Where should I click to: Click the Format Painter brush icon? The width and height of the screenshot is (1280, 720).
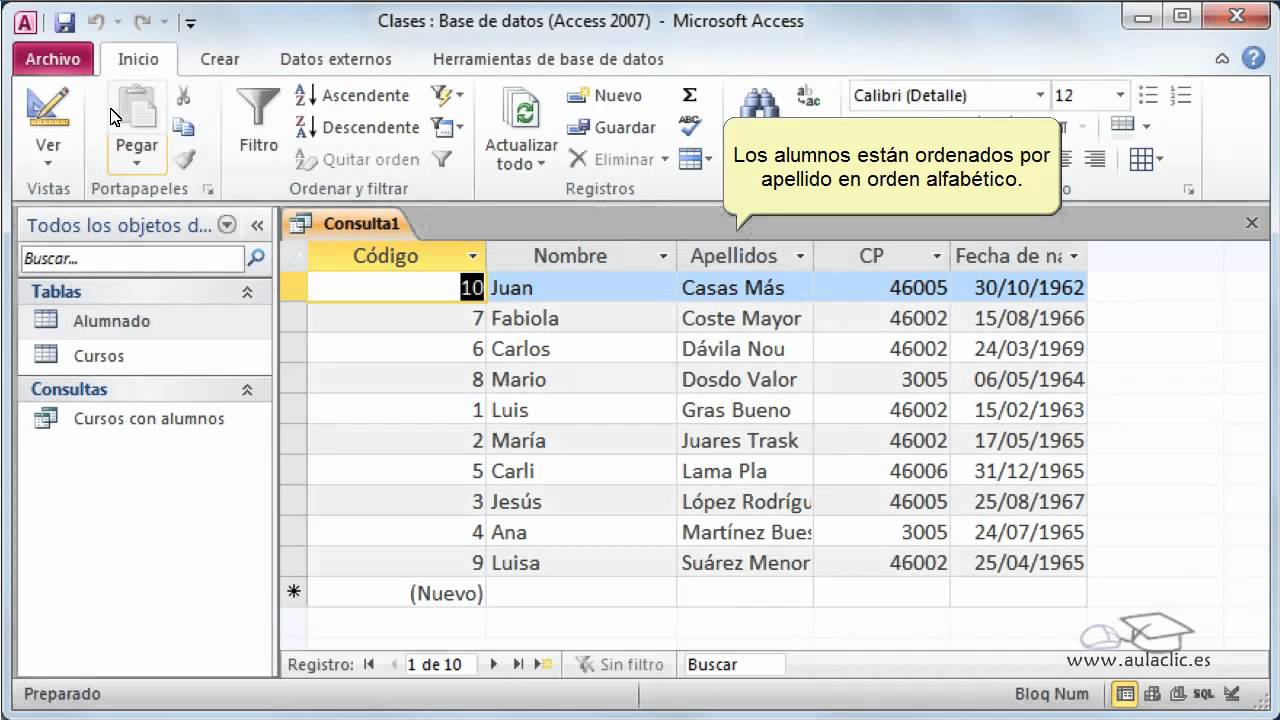183,159
